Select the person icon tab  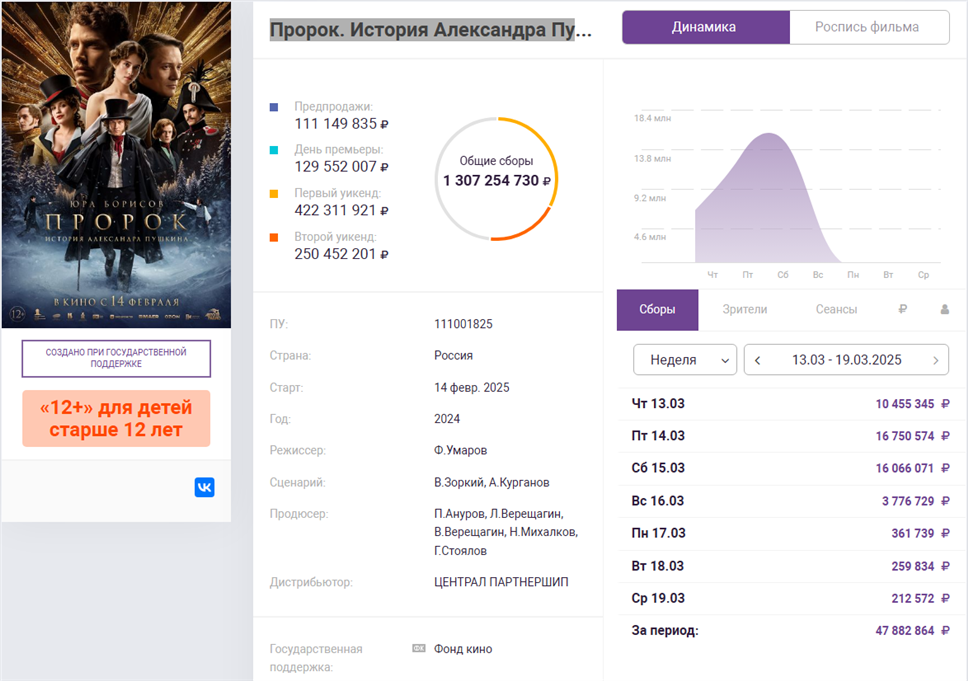click(x=945, y=309)
